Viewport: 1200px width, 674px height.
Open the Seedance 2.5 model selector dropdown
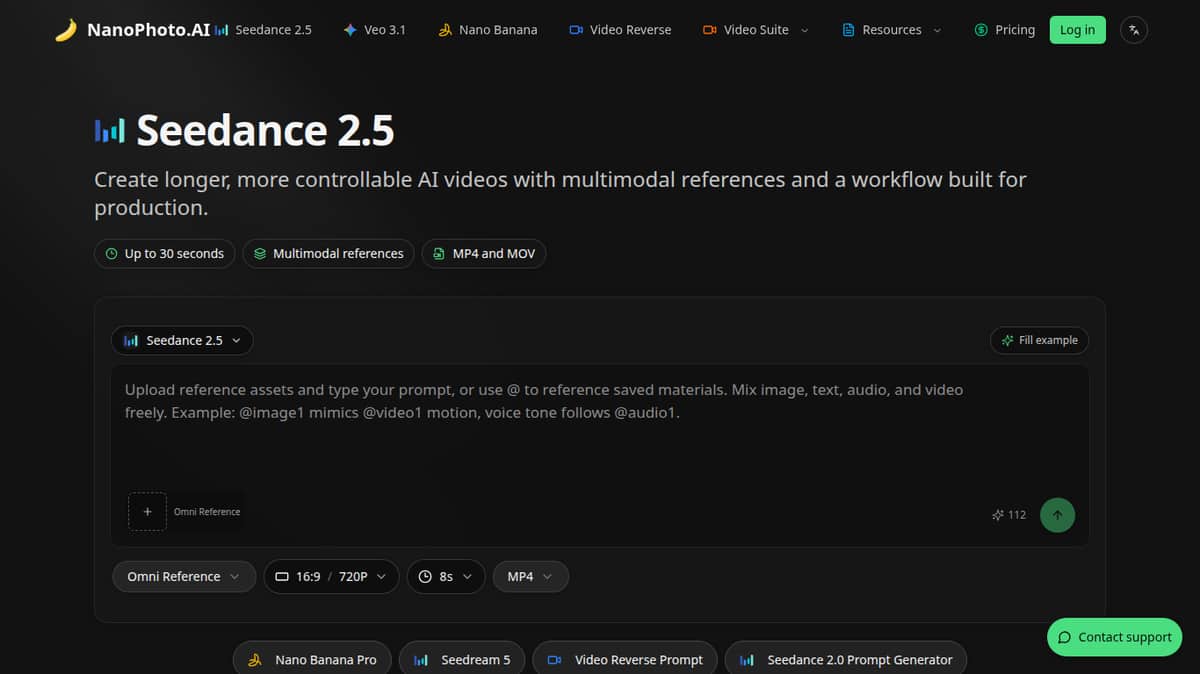point(182,340)
